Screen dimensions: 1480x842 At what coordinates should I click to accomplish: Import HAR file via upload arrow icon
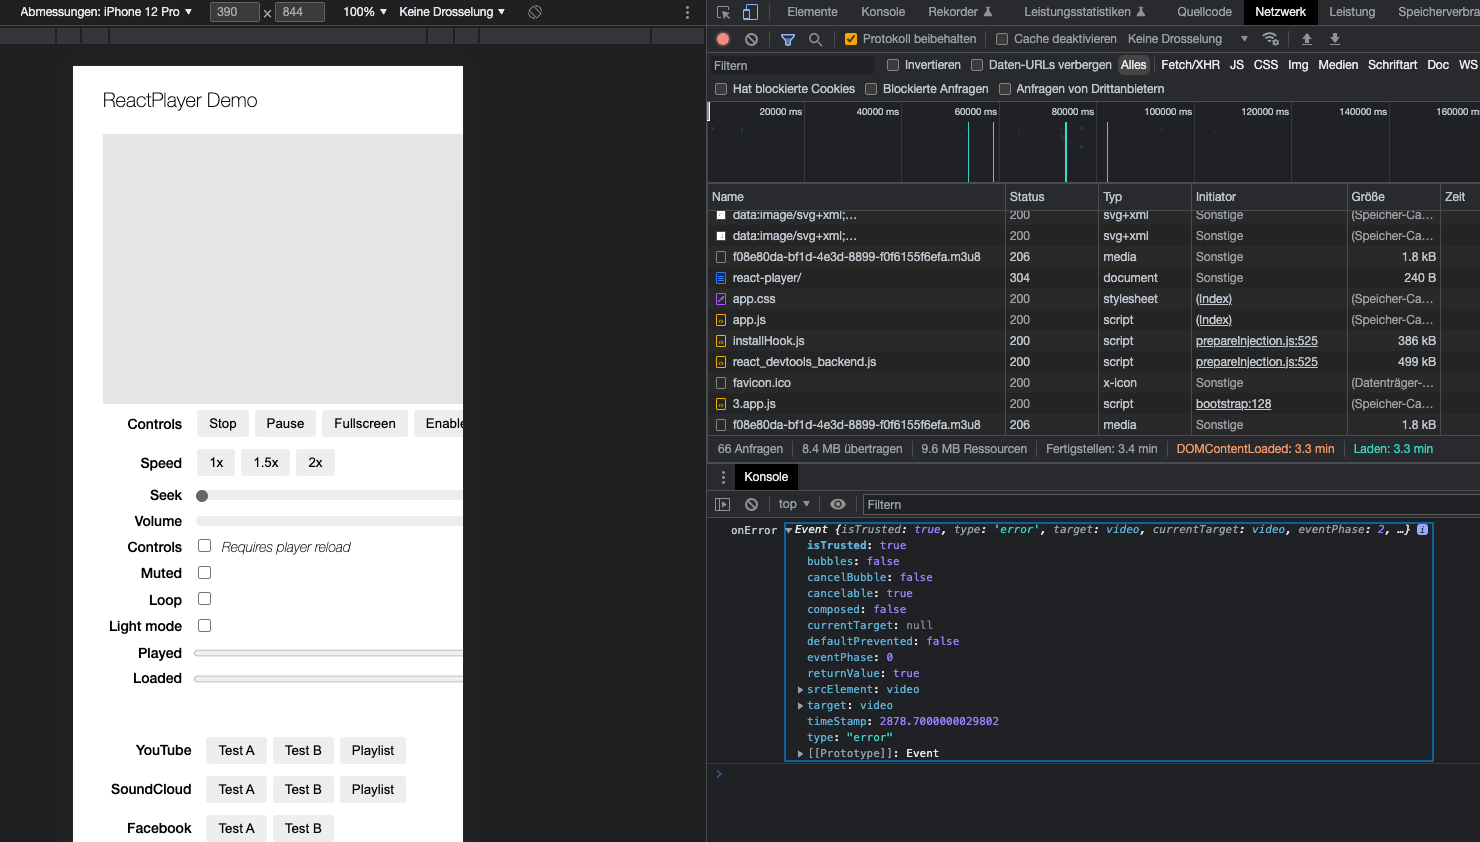(x=1307, y=38)
